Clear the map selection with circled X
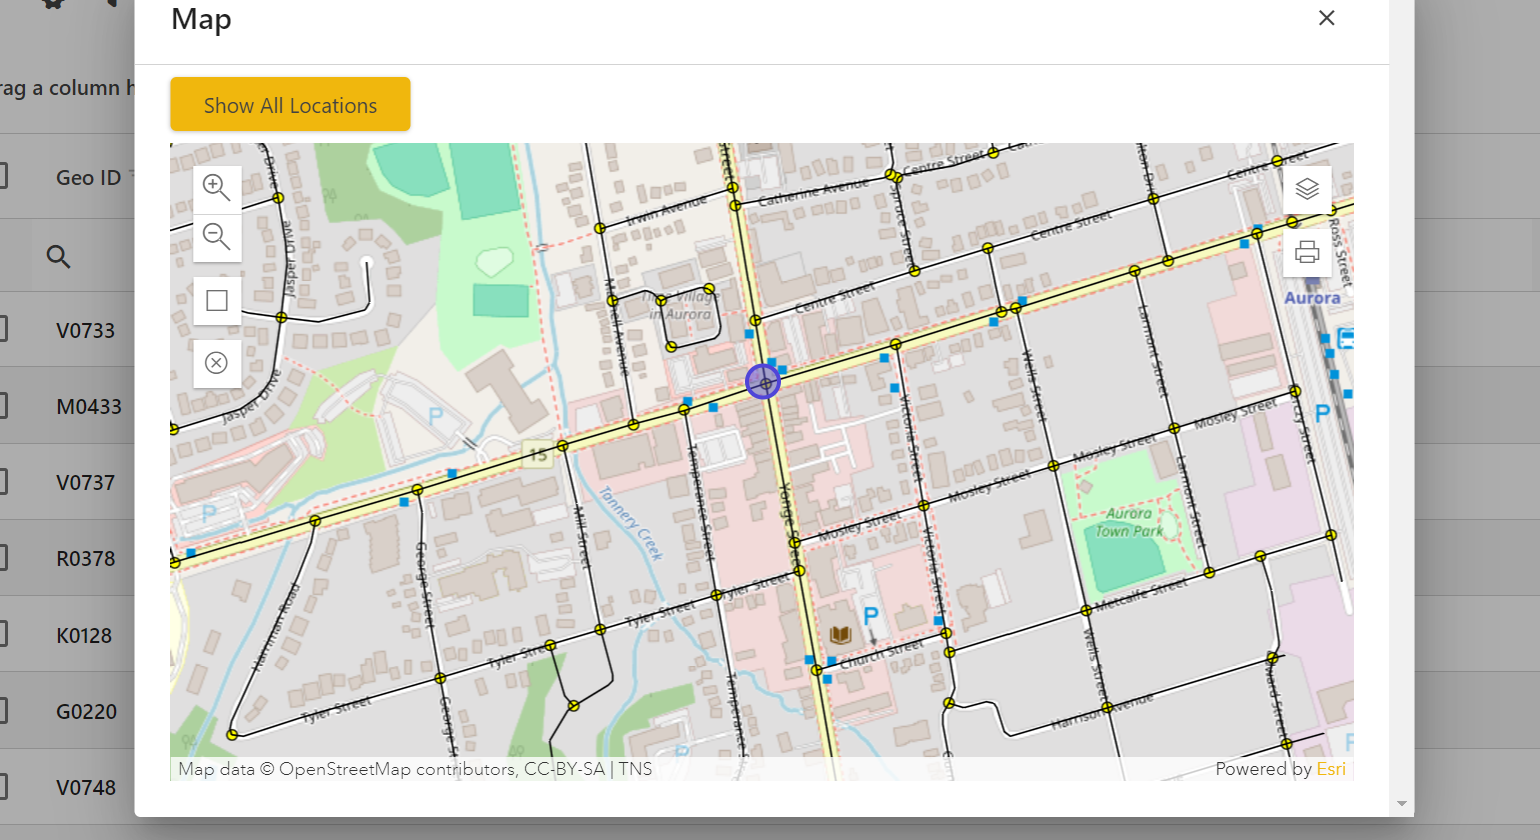The width and height of the screenshot is (1540, 840). [217, 363]
